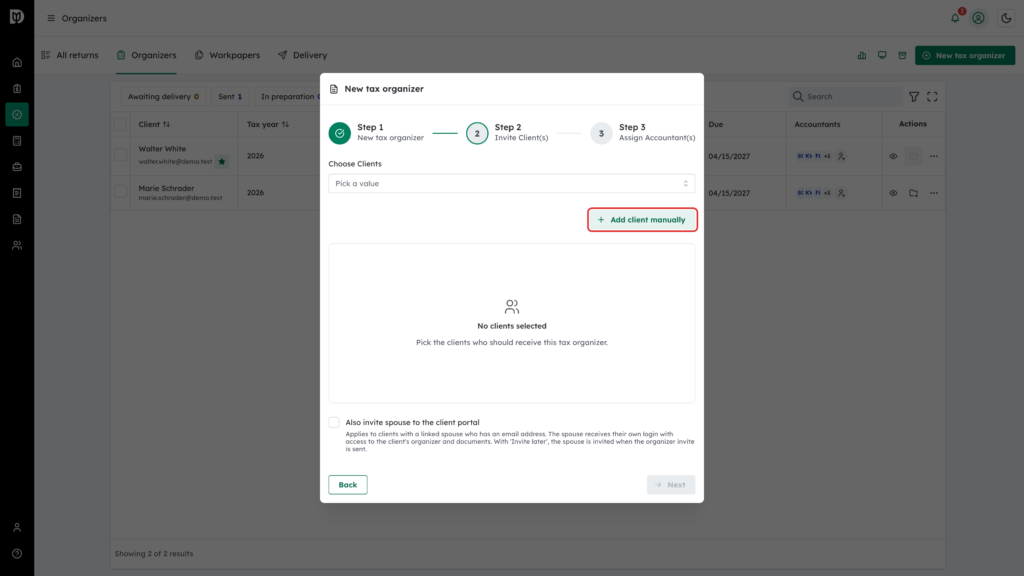Open the Choose Clients dropdown
Screen dimensions: 1024x576
511,184
